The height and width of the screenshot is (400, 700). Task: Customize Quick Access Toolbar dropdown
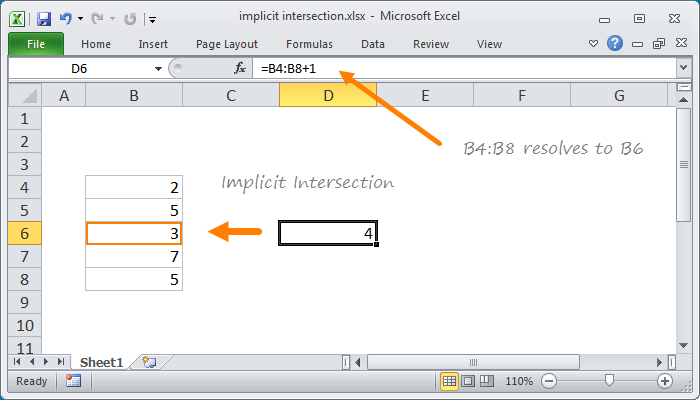(153, 20)
